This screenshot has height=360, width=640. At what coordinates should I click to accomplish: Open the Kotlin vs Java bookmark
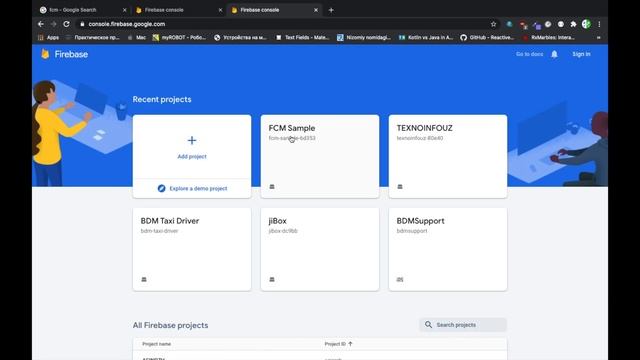tap(426, 38)
